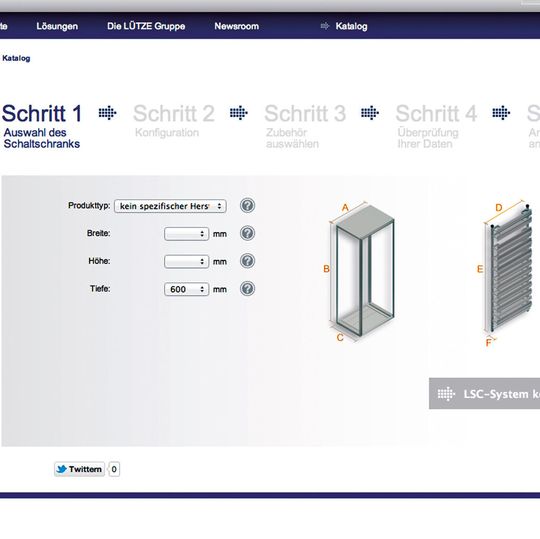Go to the Newsroom section

coord(237,26)
